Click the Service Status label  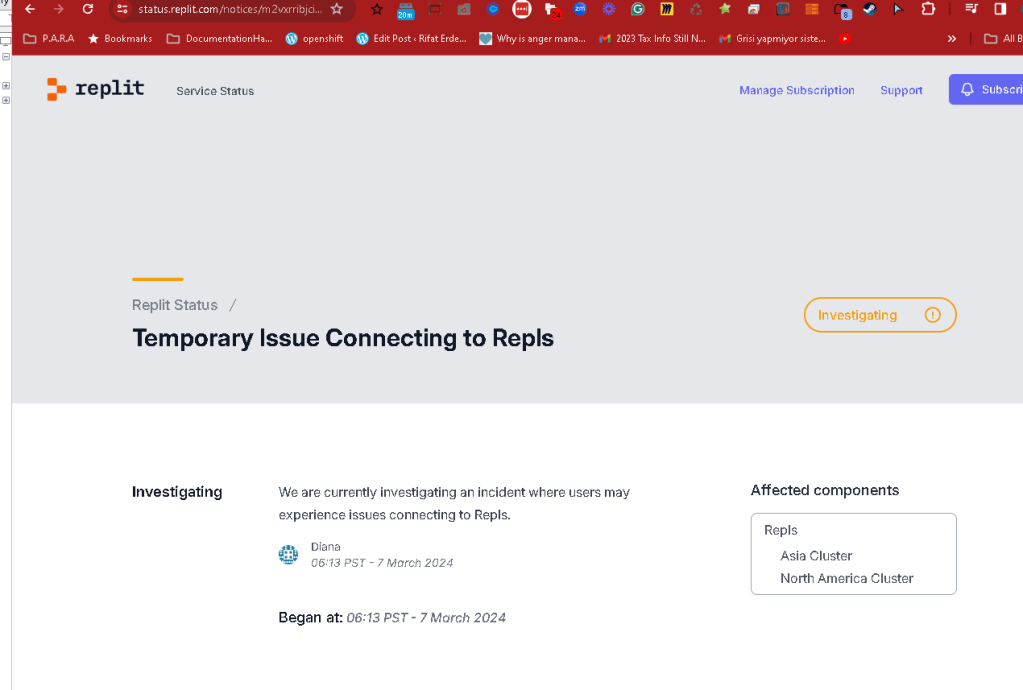click(215, 91)
